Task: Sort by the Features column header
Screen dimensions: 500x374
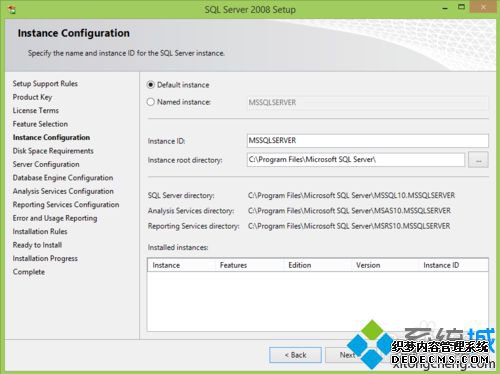Action: 233,265
